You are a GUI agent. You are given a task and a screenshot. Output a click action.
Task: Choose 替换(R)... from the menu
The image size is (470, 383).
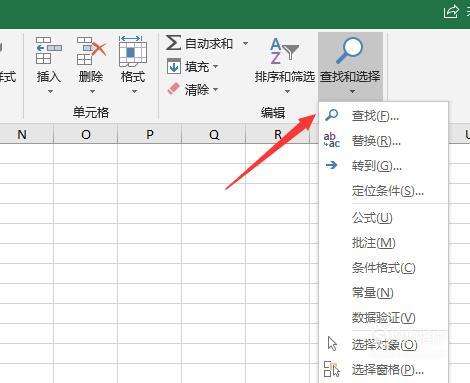click(x=384, y=141)
